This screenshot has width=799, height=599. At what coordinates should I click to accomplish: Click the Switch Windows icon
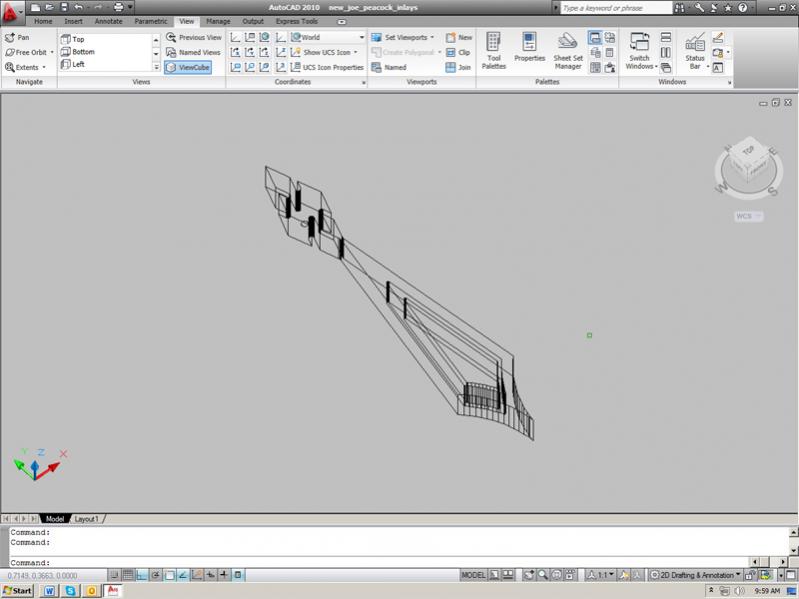pos(639,42)
